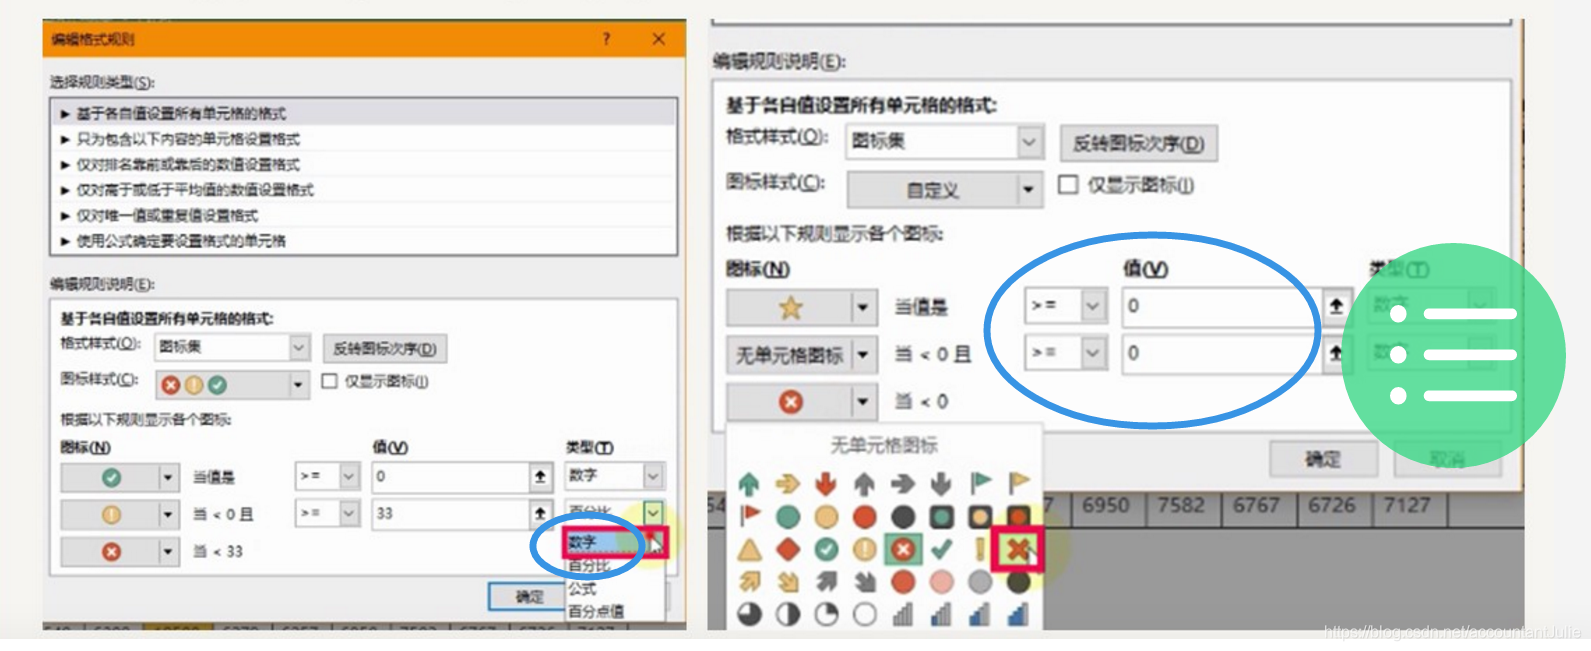This screenshot has width=1591, height=651.
Task: Click range picker arrow beside left value 0
Action: 540,477
